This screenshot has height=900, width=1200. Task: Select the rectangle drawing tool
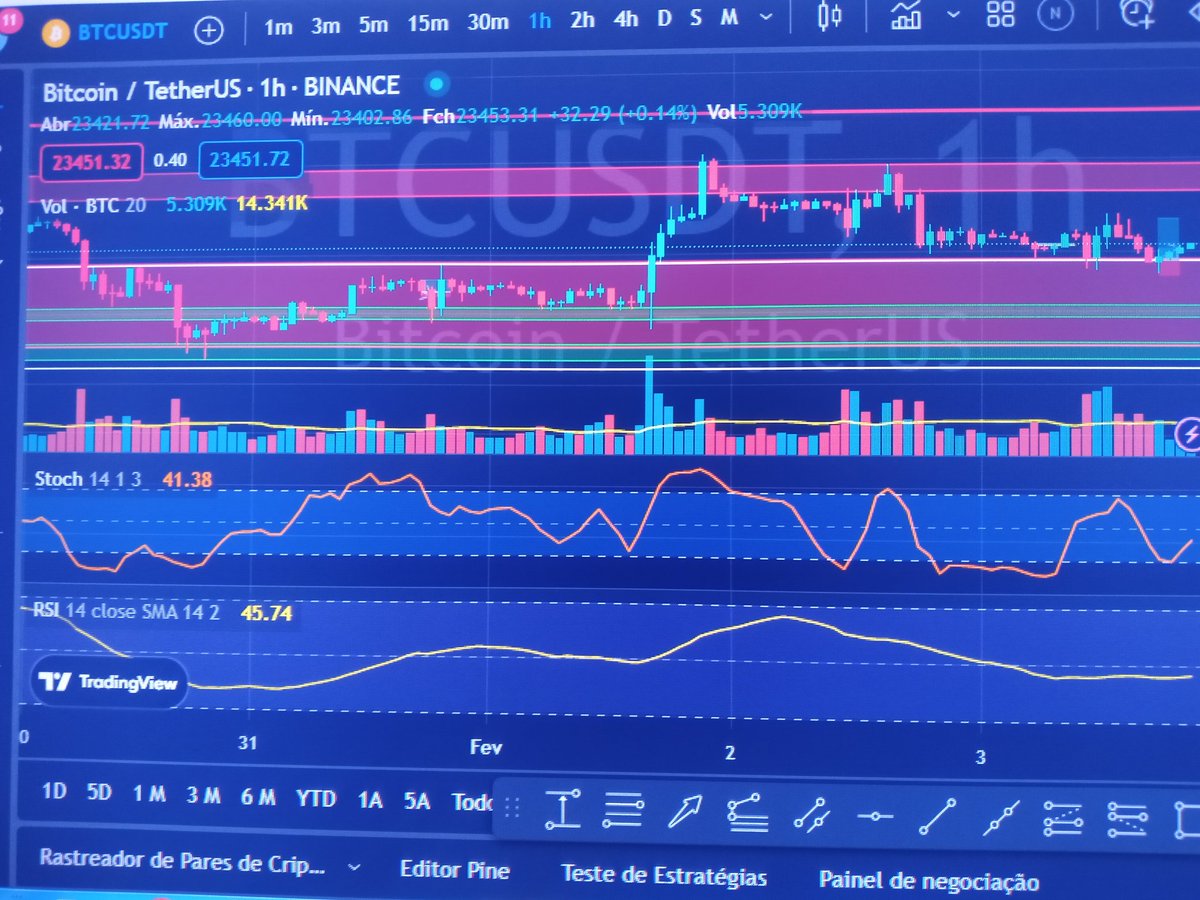(1187, 820)
